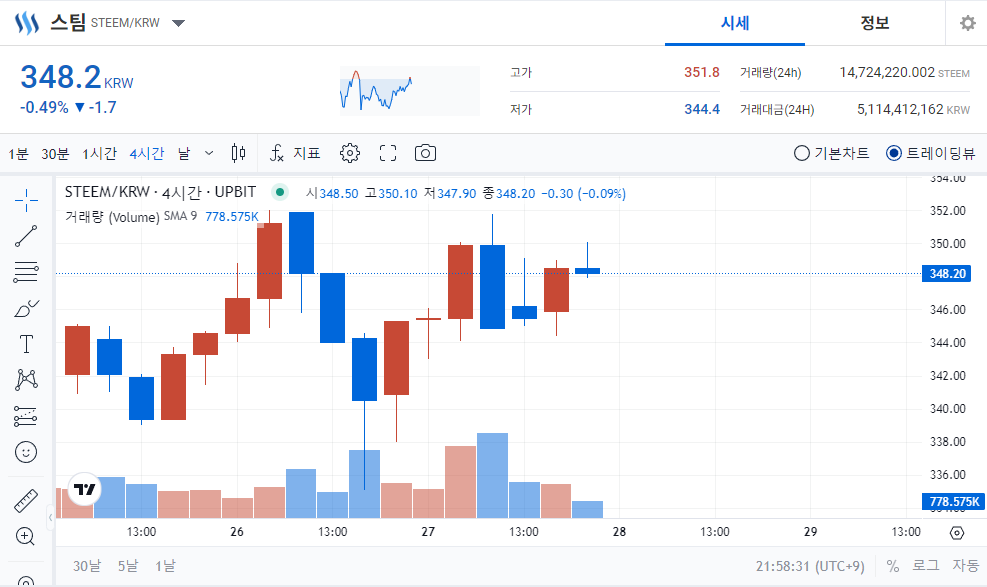Image resolution: width=987 pixels, height=587 pixels.
Task: Open price axis settings gear icon
Action: pyautogui.click(x=957, y=533)
